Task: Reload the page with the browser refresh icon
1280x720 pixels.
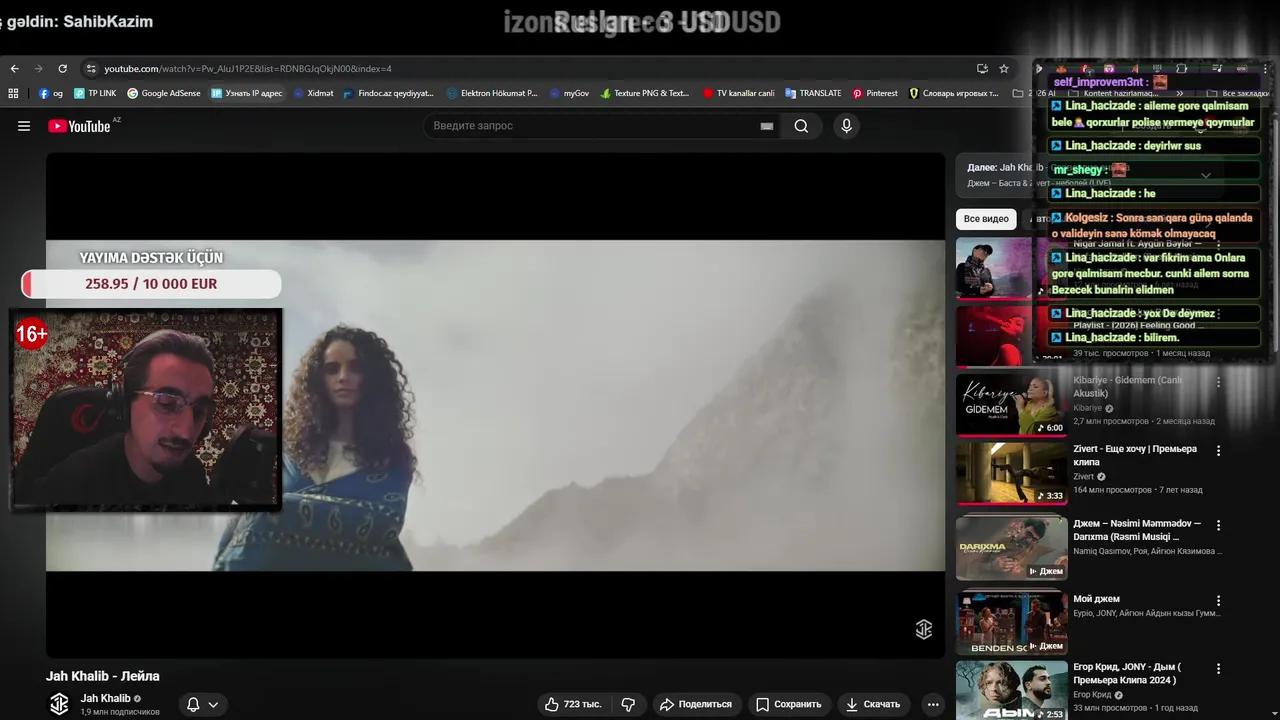Action: coord(62,69)
